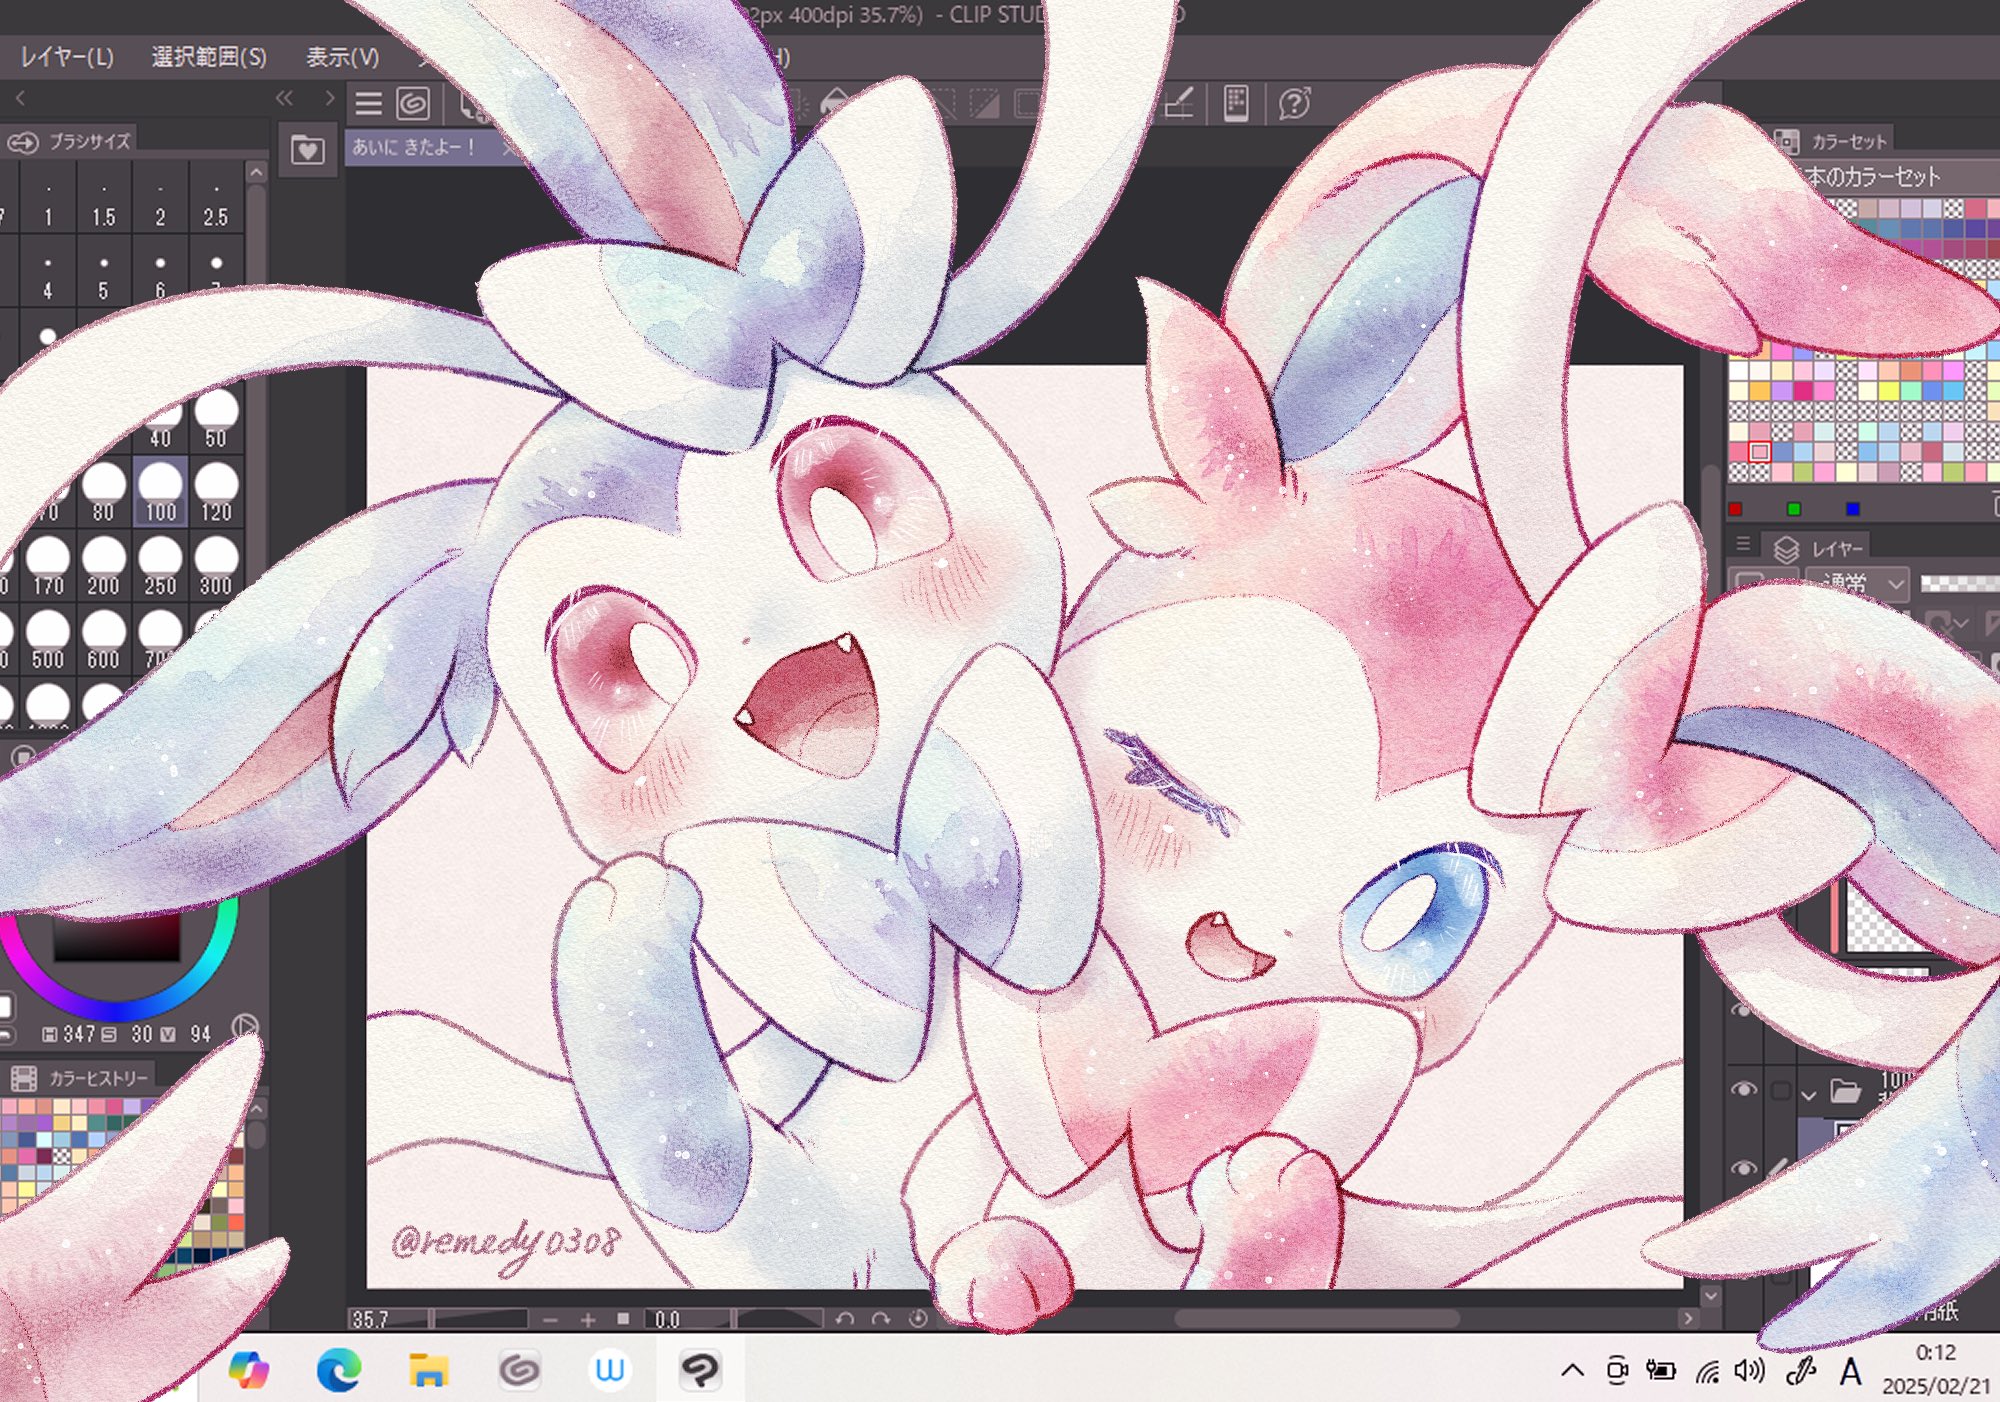Open File Explorer from taskbar

coord(428,1369)
